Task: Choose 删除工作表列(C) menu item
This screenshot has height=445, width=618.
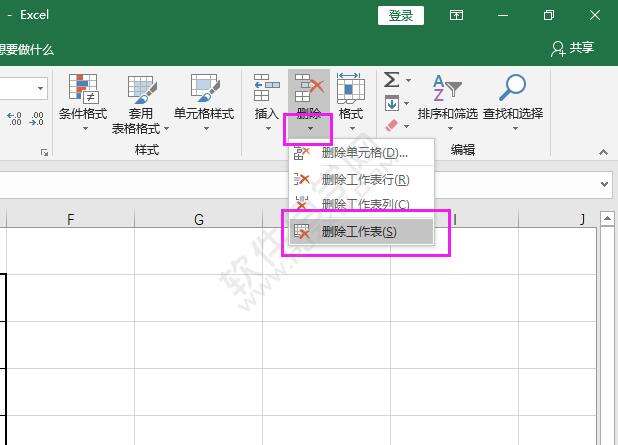Action: 361,204
